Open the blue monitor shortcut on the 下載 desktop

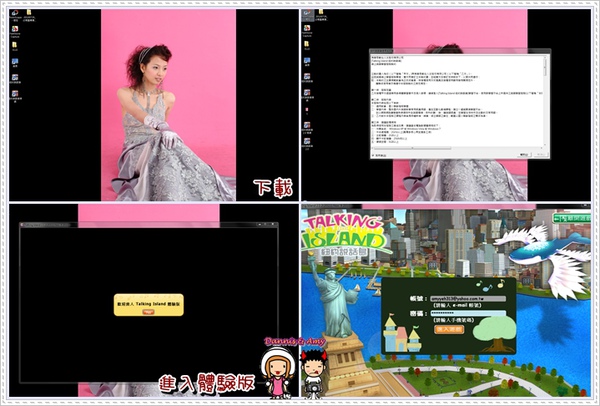(15, 62)
